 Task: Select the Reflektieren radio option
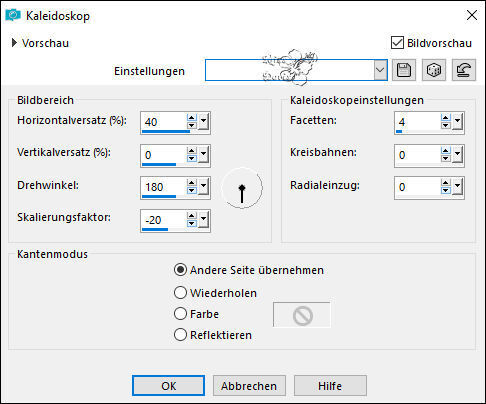[x=180, y=335]
